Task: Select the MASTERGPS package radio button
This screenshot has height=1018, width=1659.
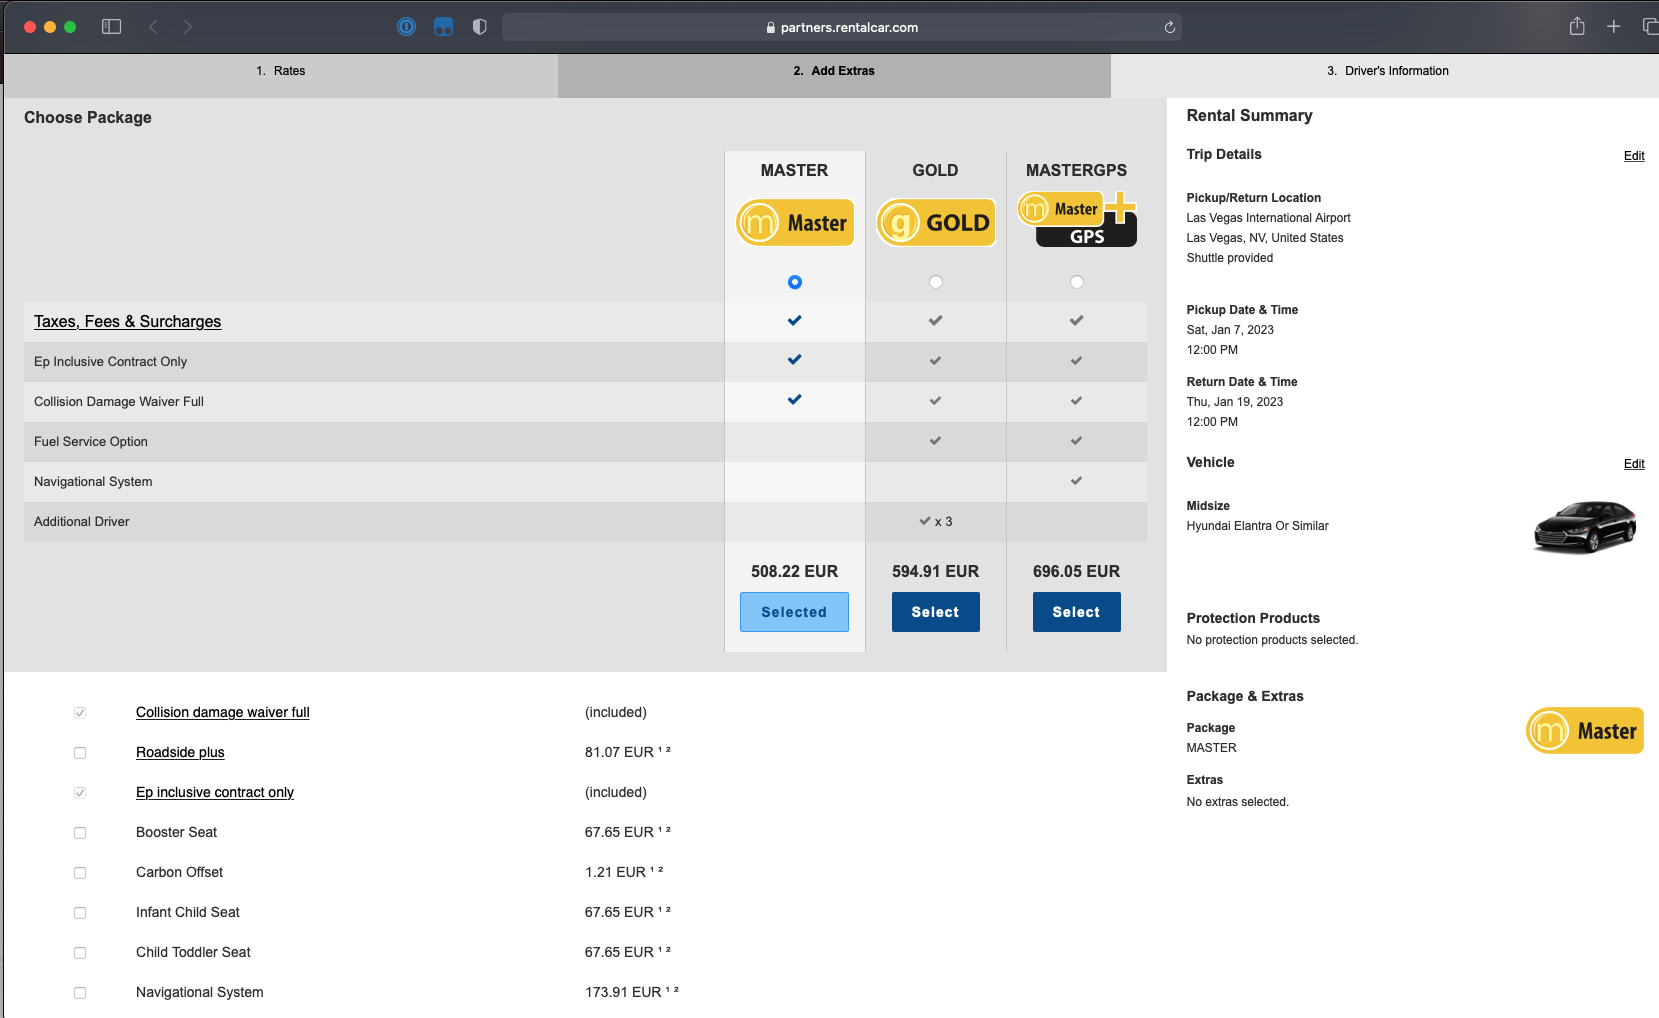Action: 1077,282
